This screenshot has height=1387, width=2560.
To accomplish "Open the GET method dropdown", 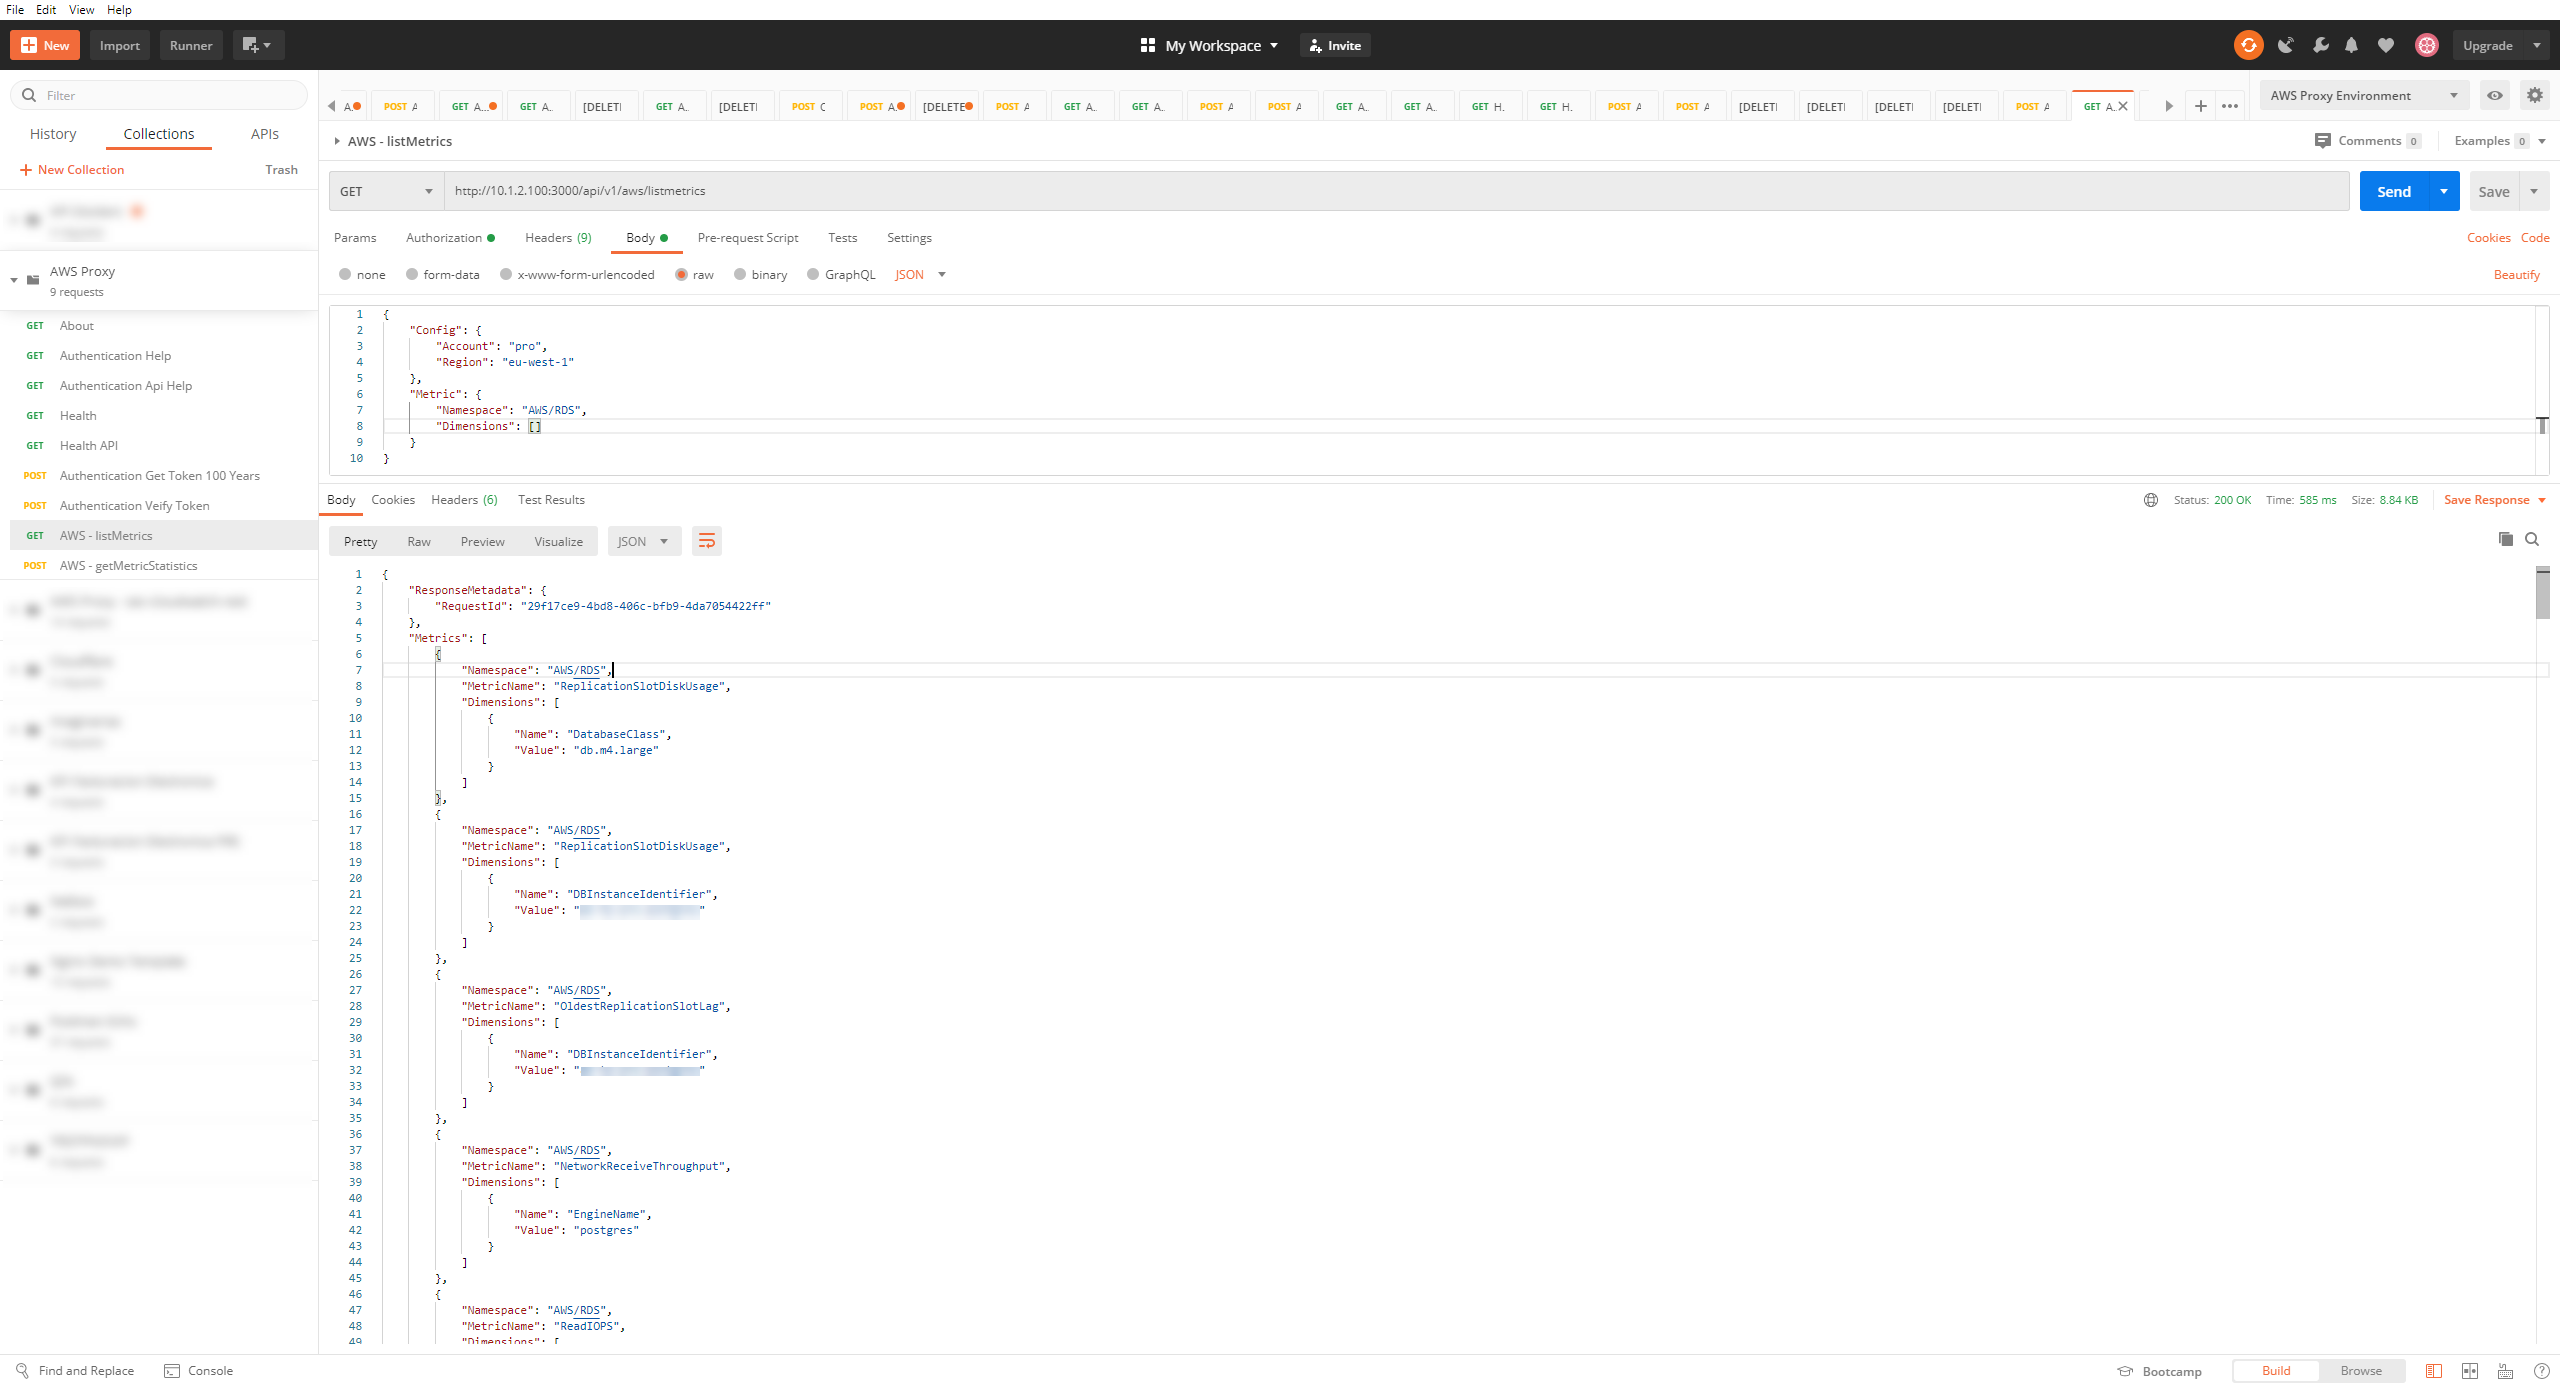I will pyautogui.click(x=386, y=191).
